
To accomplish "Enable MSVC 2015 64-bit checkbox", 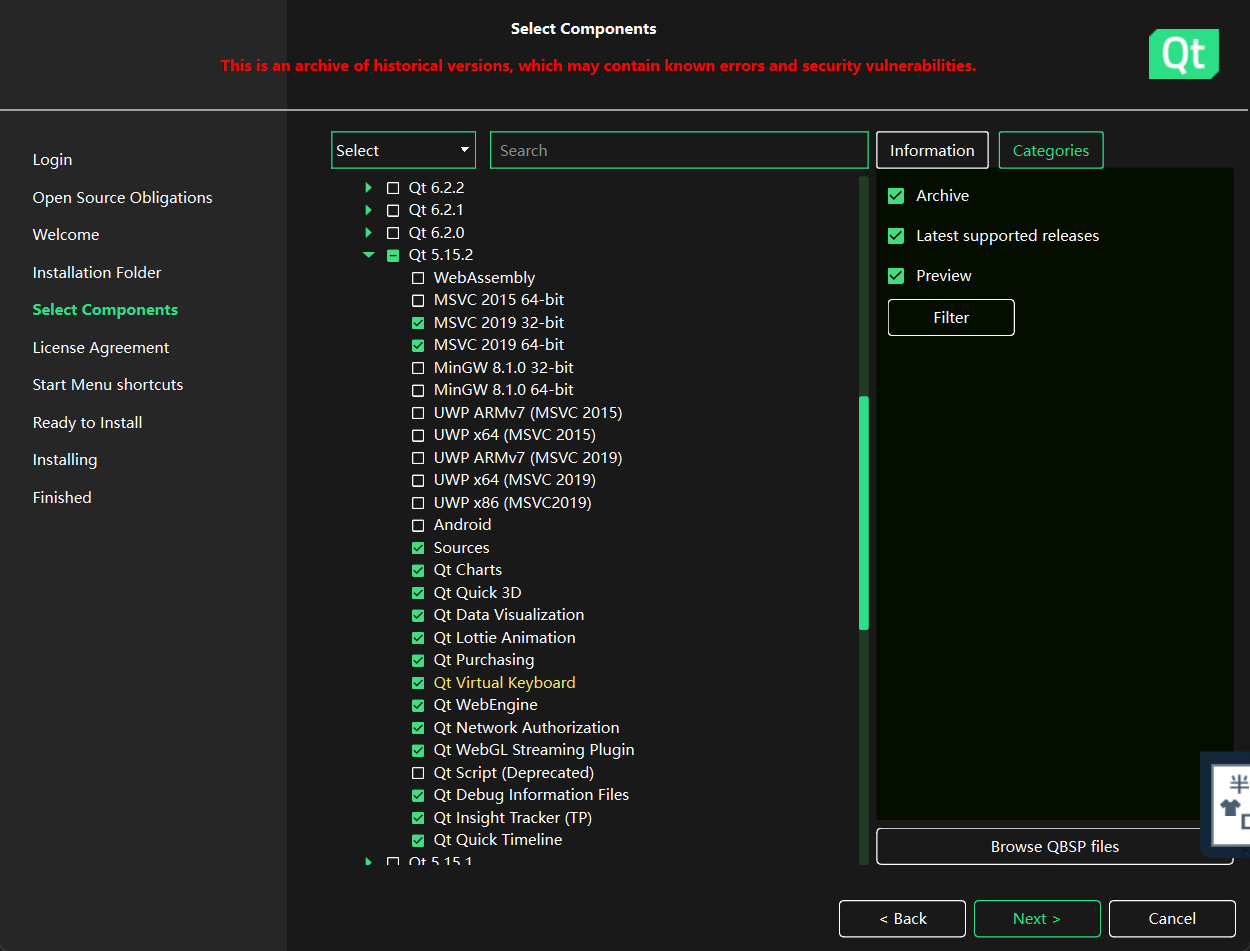I will [418, 300].
